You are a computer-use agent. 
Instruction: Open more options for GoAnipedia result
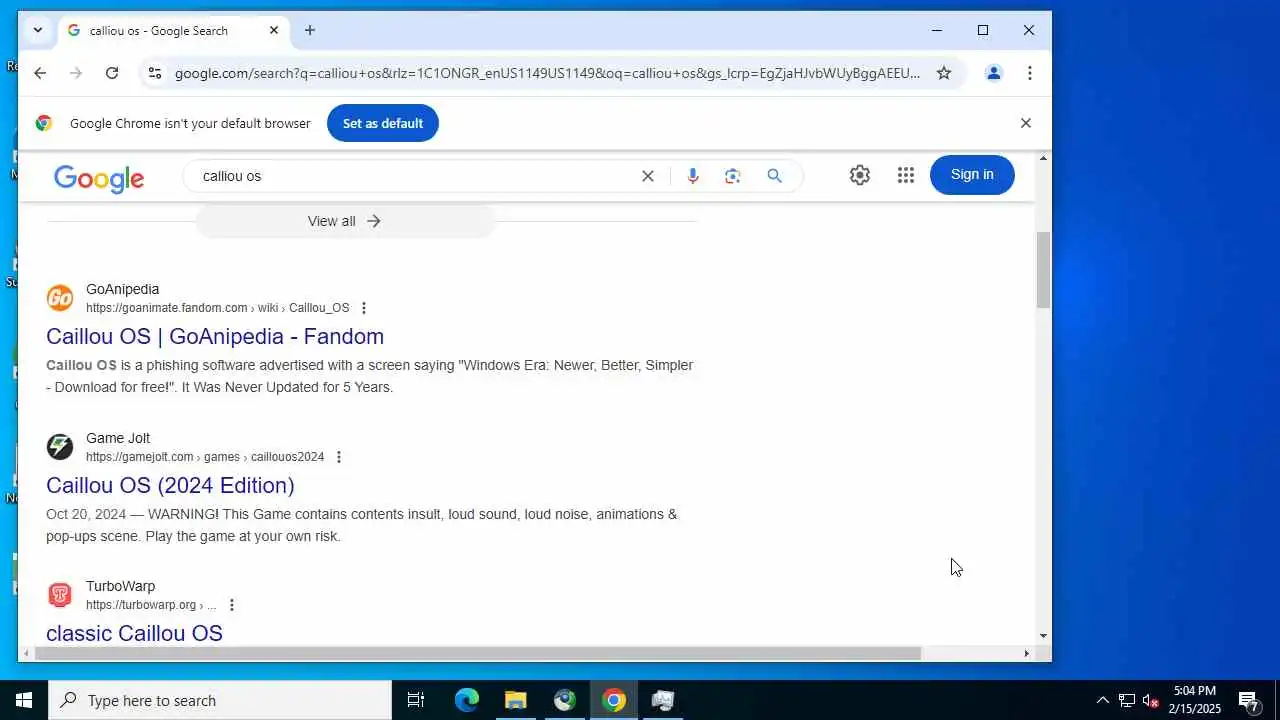tap(364, 308)
